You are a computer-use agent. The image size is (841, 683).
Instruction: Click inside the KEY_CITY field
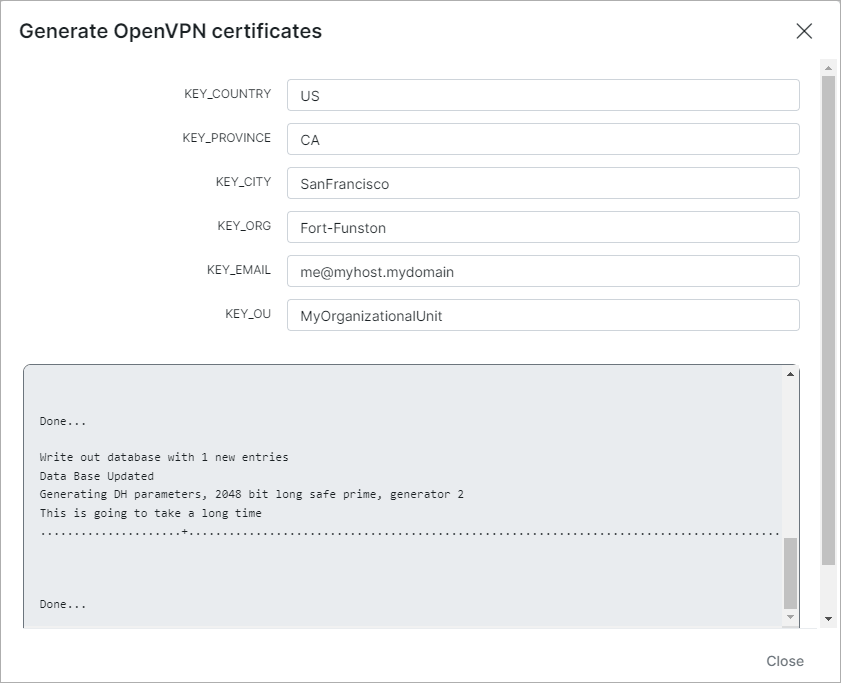click(x=543, y=183)
